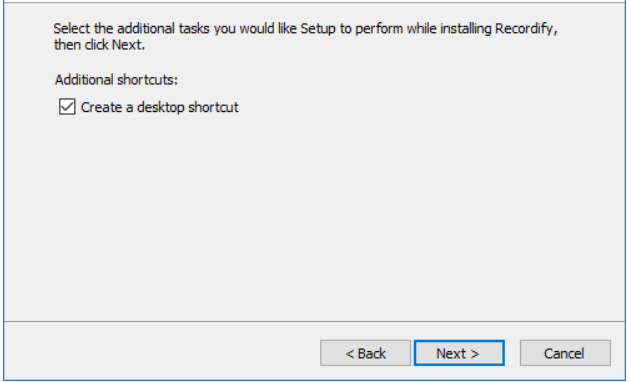Click the 'Select the additional tasks' sentence start
Viewport: 630px width, 382px height.
[131, 29]
